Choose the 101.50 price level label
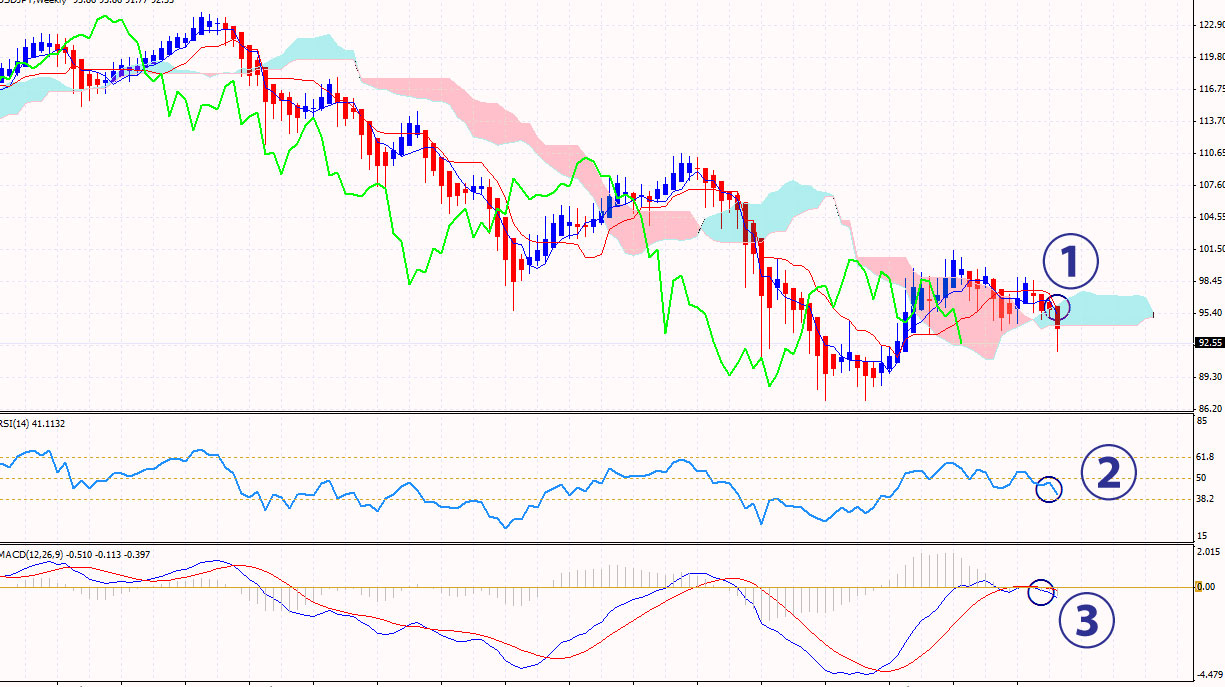The width and height of the screenshot is (1225, 687). coord(1210,249)
